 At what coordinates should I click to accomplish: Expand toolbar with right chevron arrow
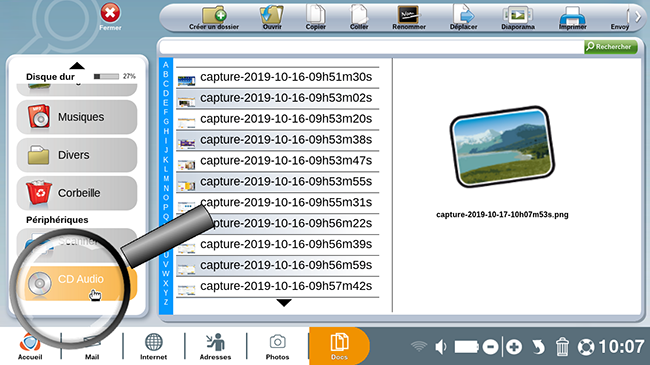click(x=638, y=17)
